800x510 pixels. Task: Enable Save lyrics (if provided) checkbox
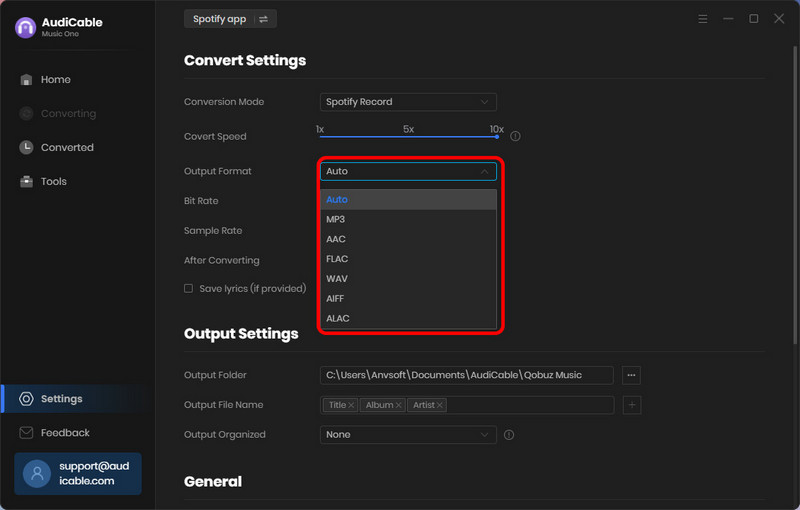188,289
